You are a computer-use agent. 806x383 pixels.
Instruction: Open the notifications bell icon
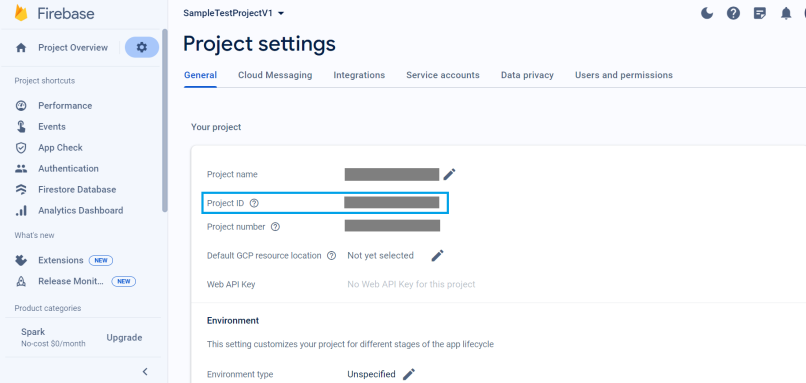click(786, 13)
